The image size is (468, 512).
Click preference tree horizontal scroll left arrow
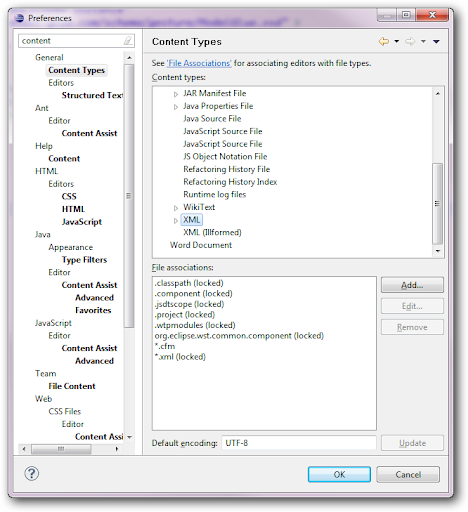click(x=24, y=449)
